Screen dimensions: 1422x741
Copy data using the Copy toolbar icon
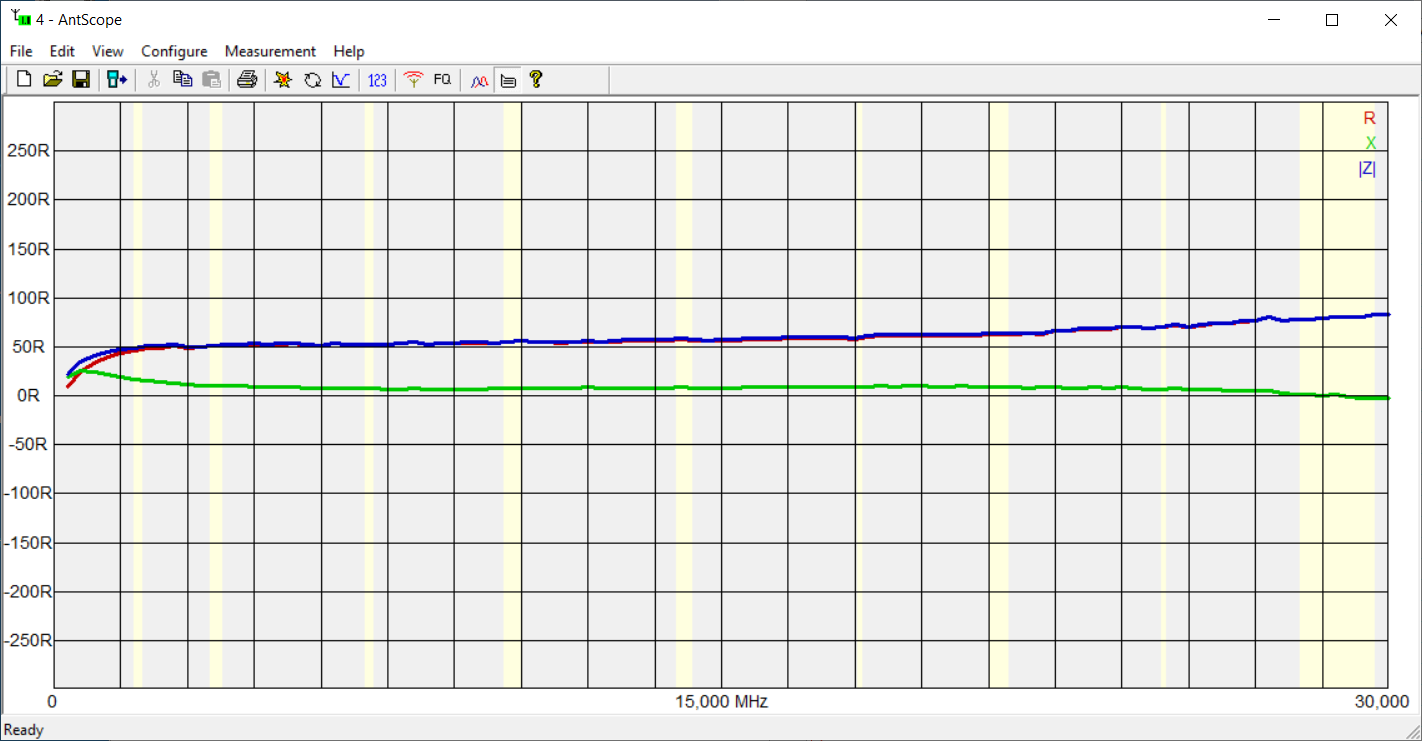pos(182,80)
